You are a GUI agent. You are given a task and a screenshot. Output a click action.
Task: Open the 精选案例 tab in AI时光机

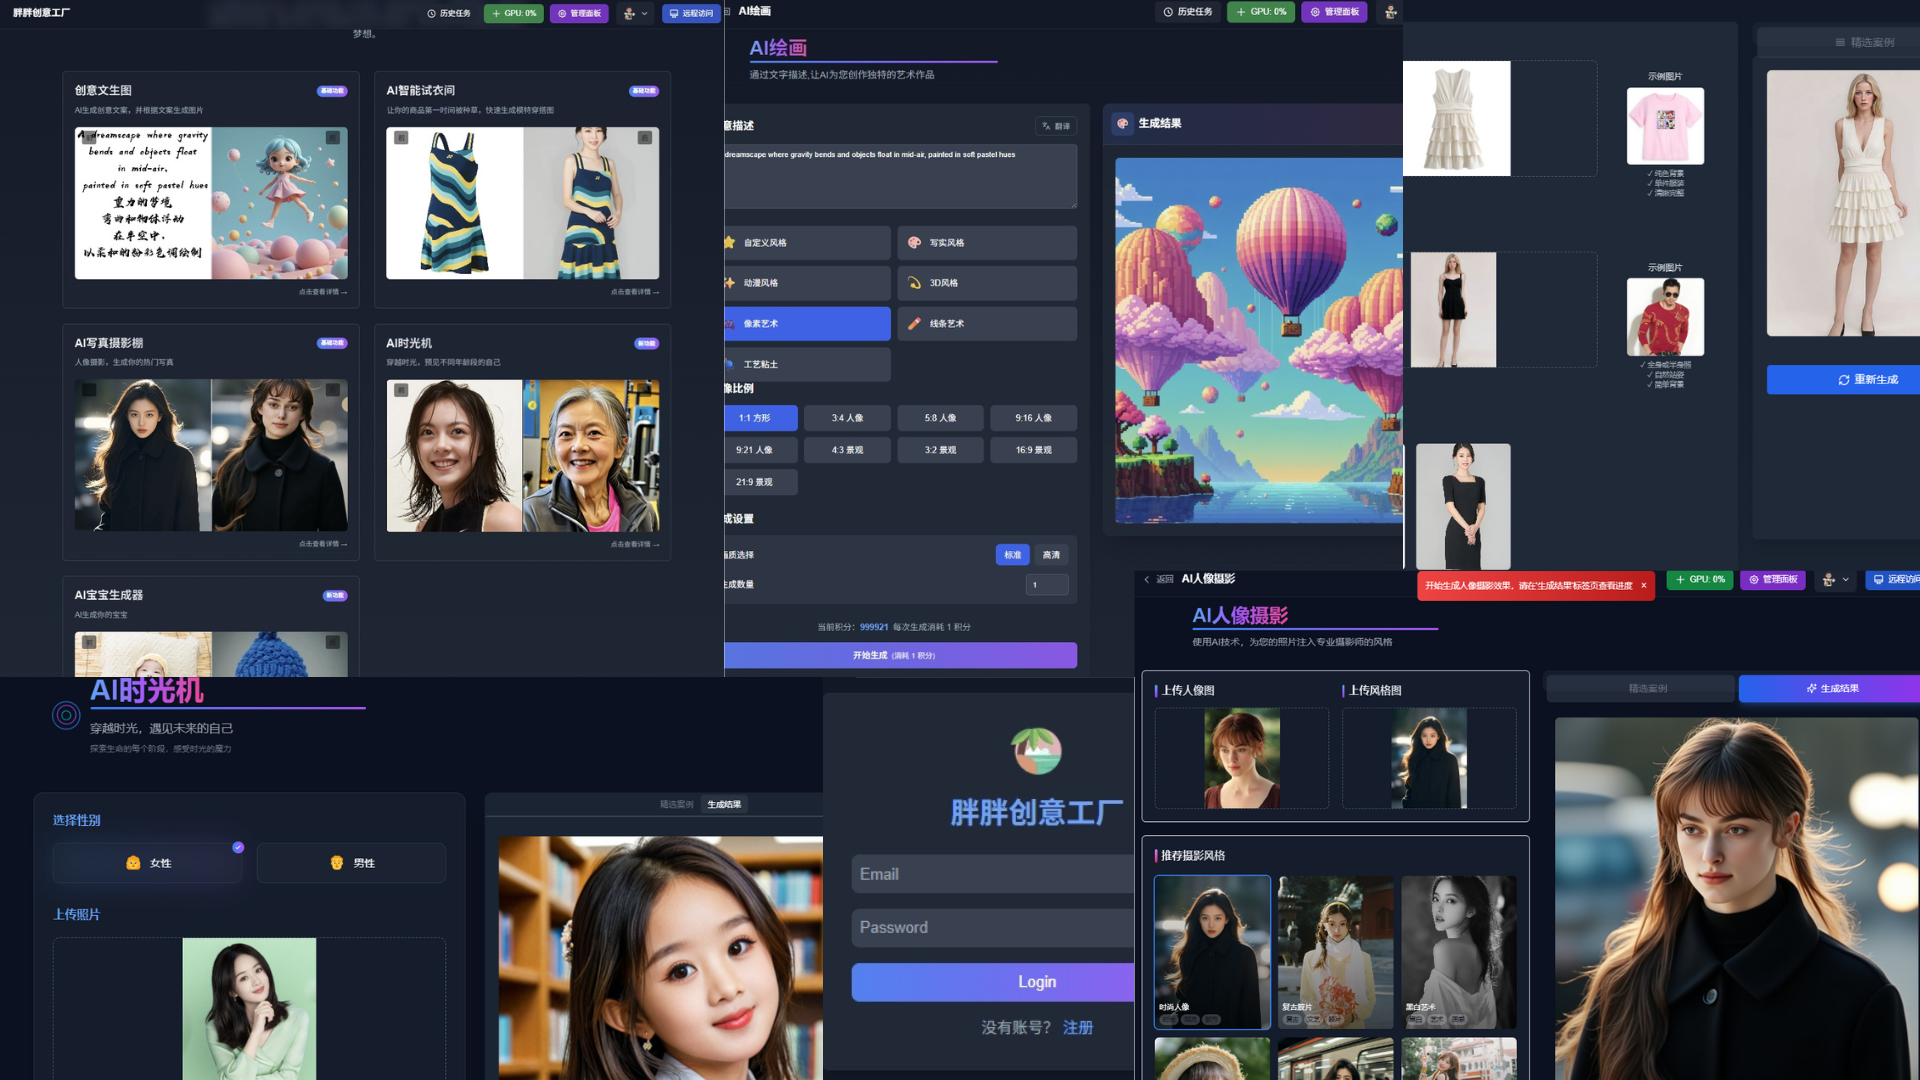(x=676, y=804)
